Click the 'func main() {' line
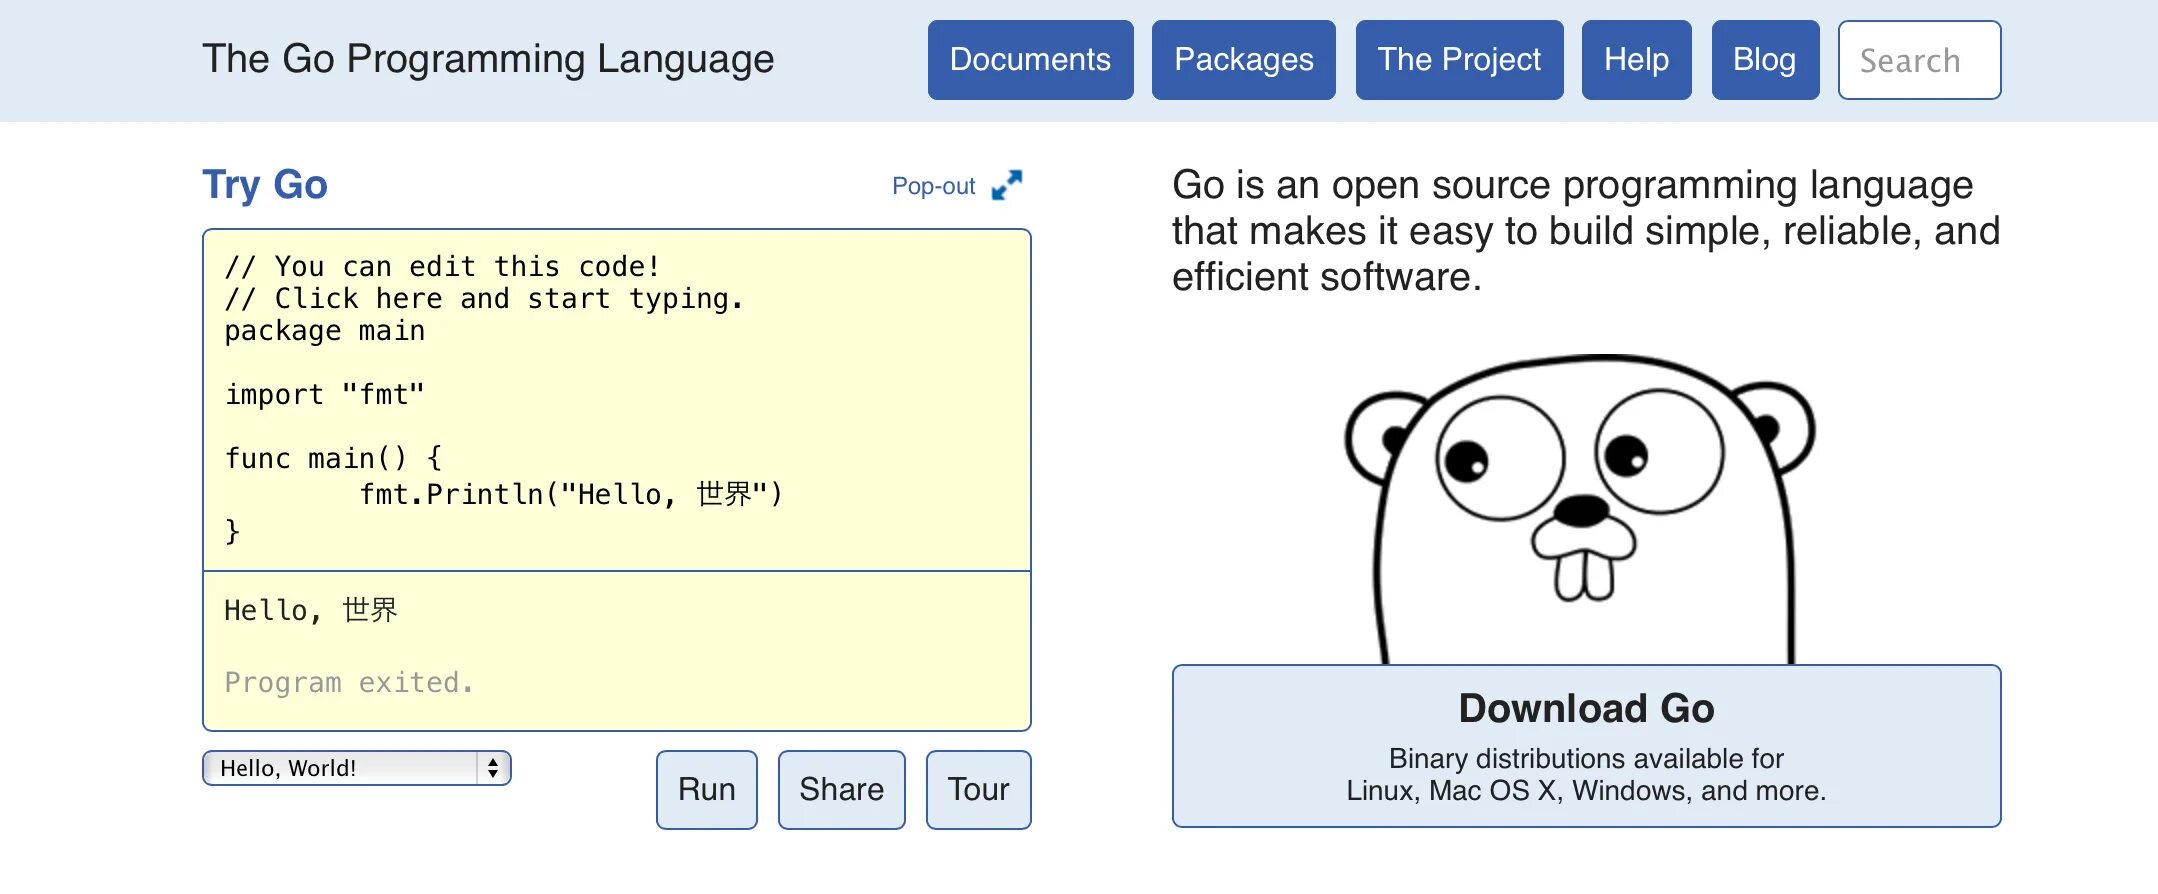Image resolution: width=2158 pixels, height=894 pixels. pyautogui.click(x=333, y=459)
